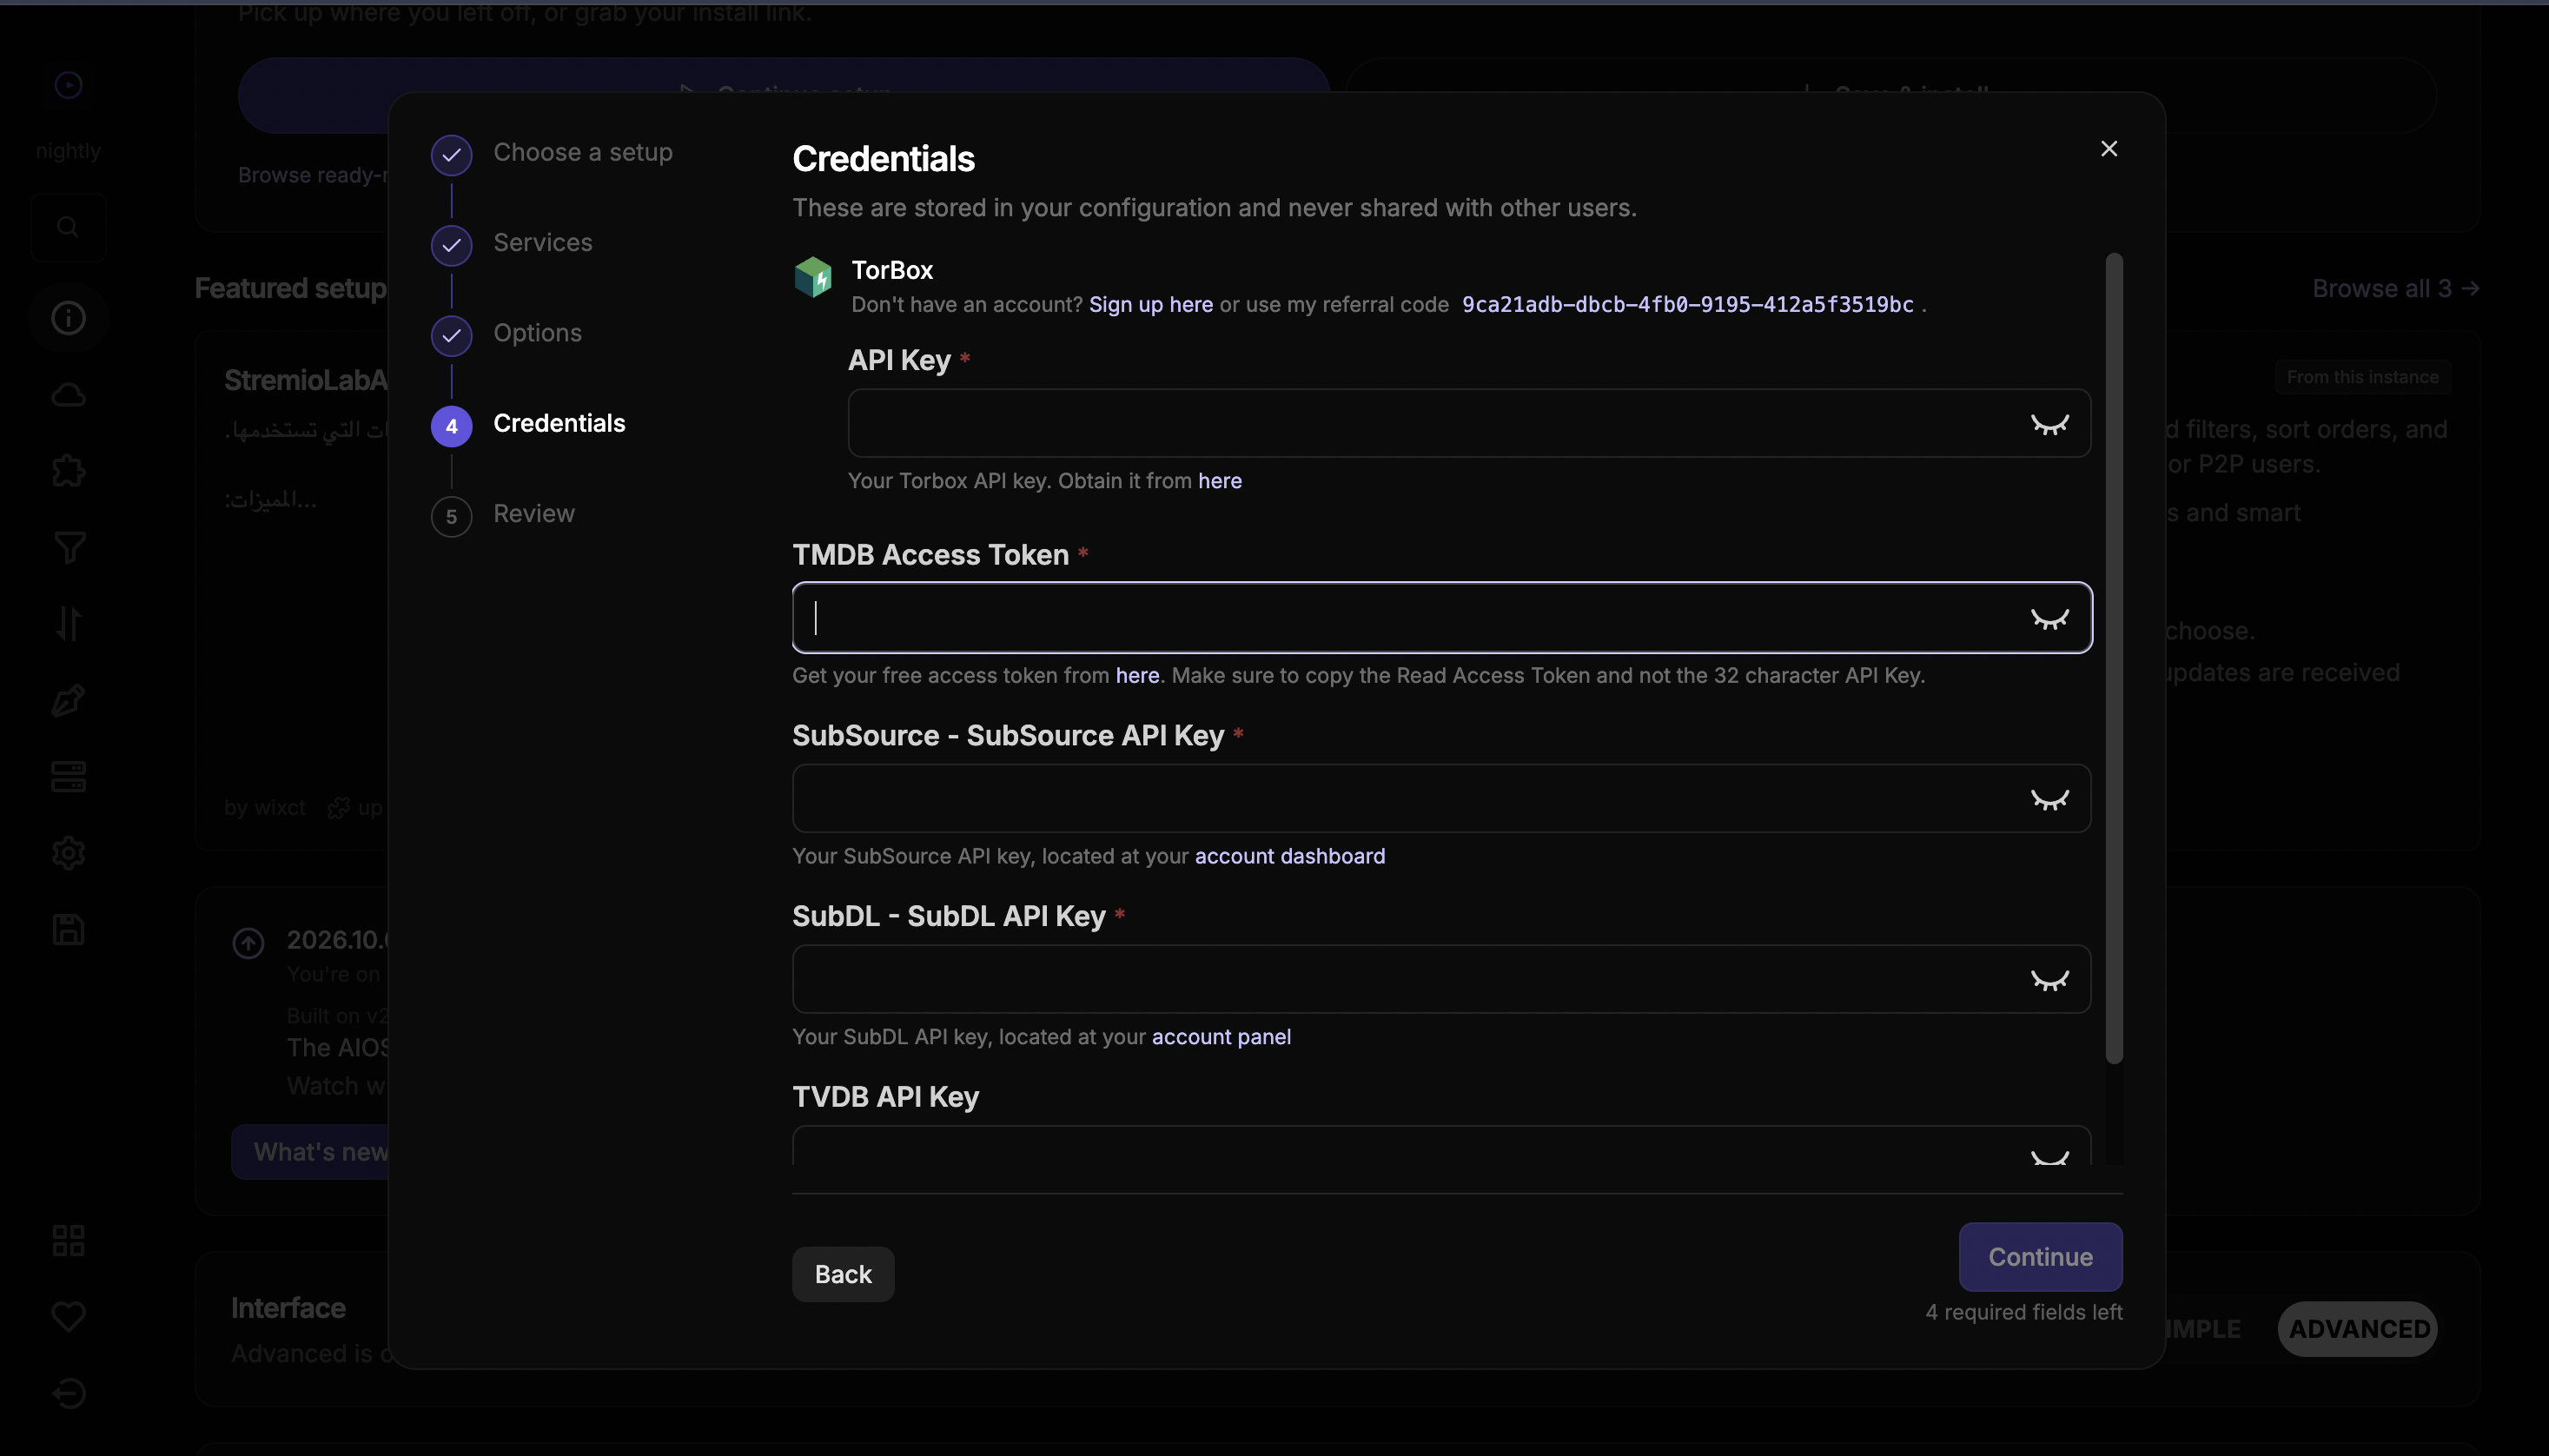2549x1456 pixels.
Task: Open the cloud services sidebar icon
Action: [68, 395]
